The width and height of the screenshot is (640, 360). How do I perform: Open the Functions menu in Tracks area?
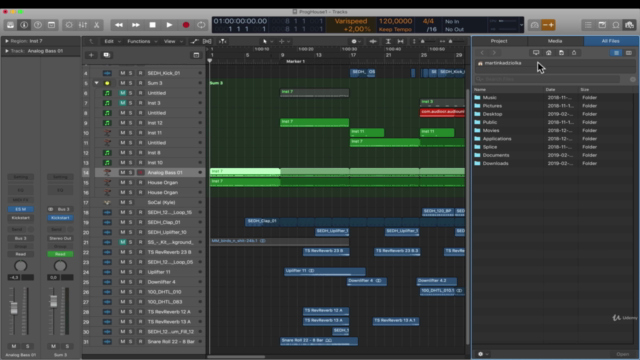142,41
